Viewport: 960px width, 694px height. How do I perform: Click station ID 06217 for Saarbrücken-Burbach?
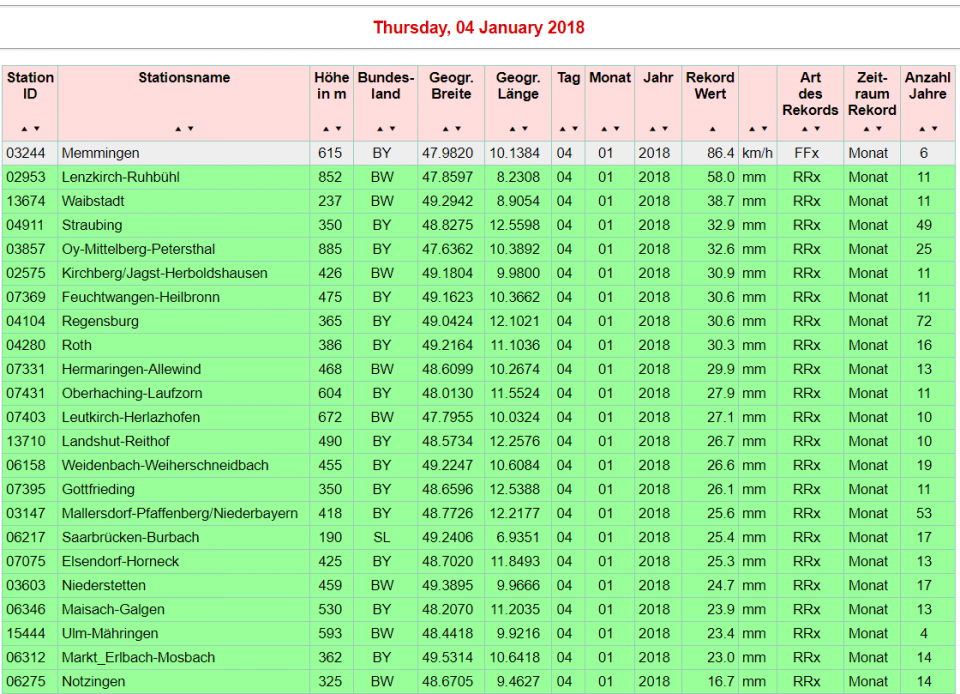pos(26,537)
